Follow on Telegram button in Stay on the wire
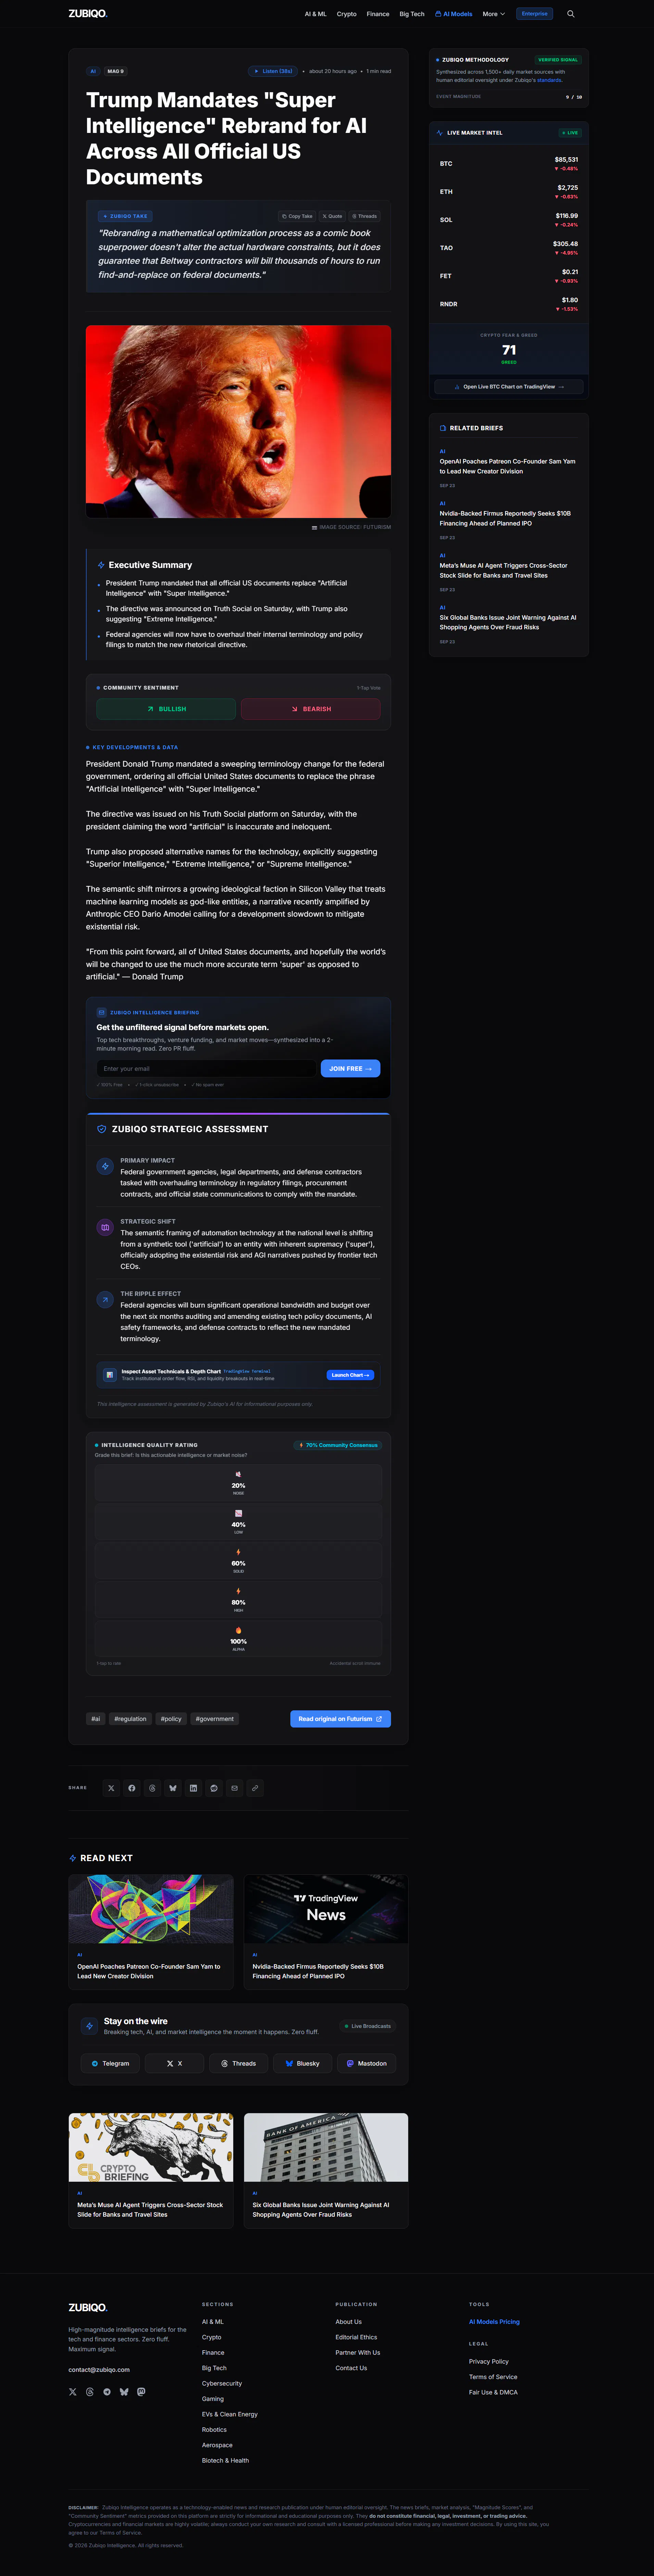The height and width of the screenshot is (2576, 654). [x=110, y=2063]
